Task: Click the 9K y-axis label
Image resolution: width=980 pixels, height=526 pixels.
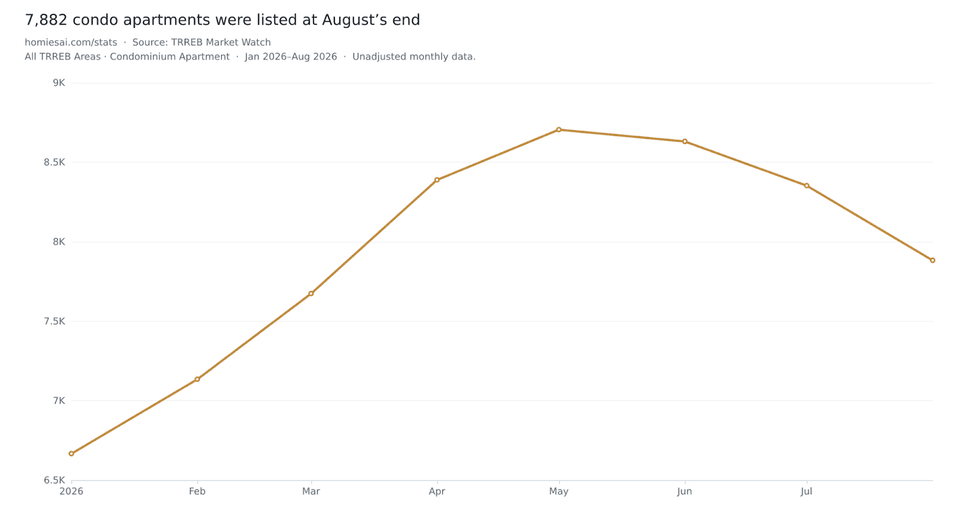Action: 59,83
